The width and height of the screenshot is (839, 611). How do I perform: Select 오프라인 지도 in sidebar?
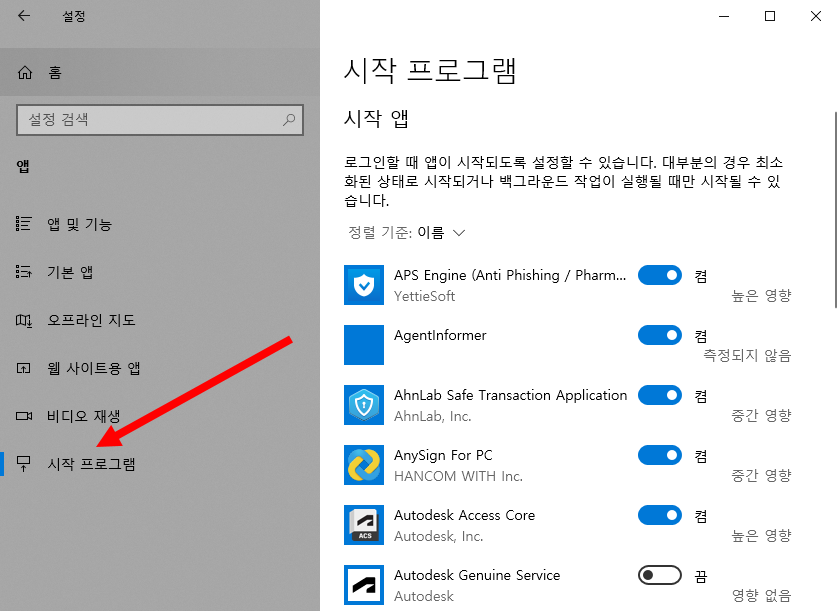159,320
